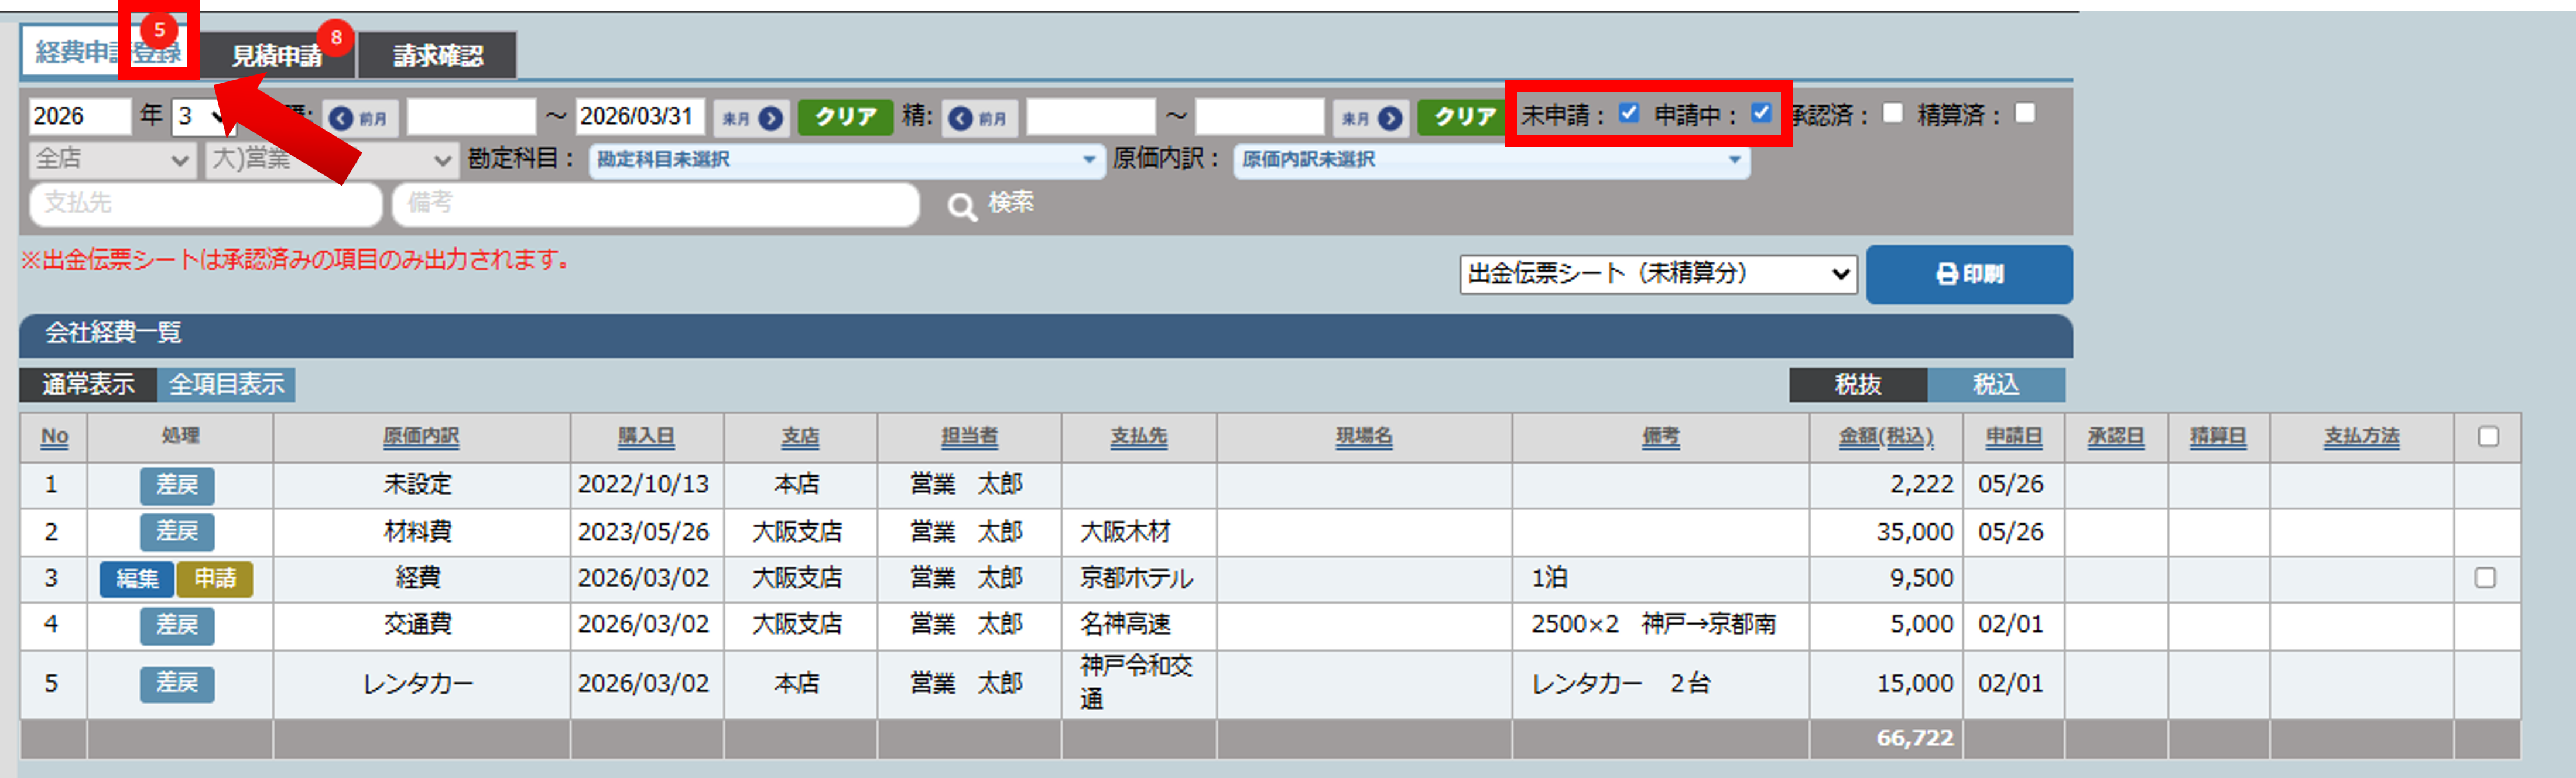Expand 出金伝票シート print type dropdown
This screenshot has height=778, width=2576.
tap(1657, 274)
